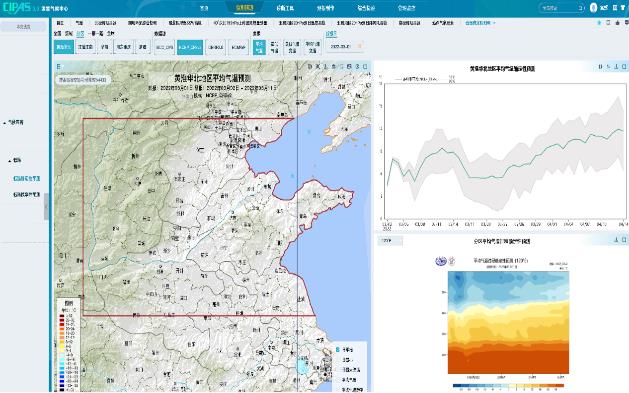Screen dimensions: 629x393
Task: Click the download icon above the line chart
Action: pyautogui.click(x=616, y=67)
